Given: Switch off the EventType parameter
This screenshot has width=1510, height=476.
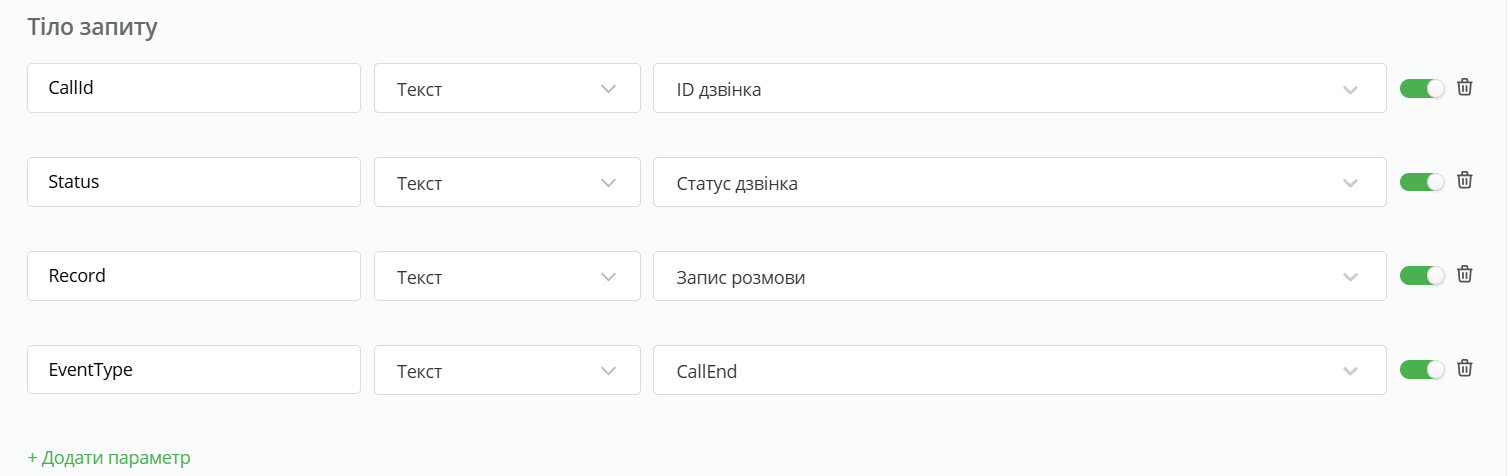Looking at the screenshot, I should pyautogui.click(x=1422, y=370).
